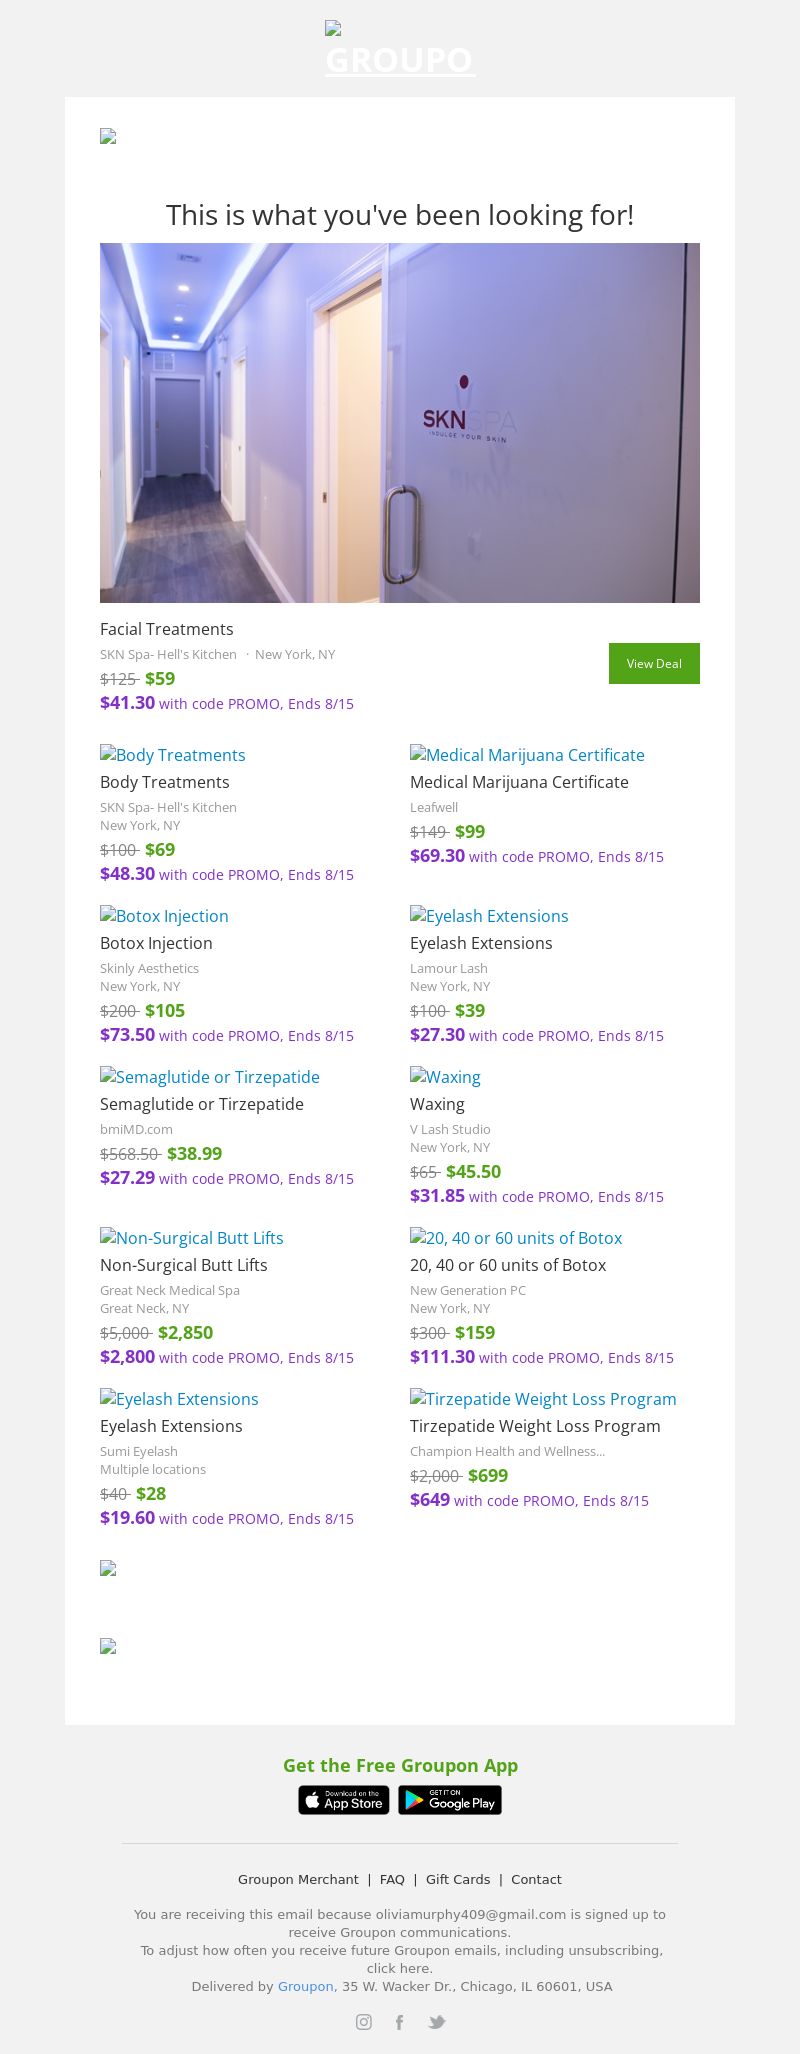Click the Contact footer link
Image resolution: width=800 pixels, height=2054 pixels.
(536, 1879)
